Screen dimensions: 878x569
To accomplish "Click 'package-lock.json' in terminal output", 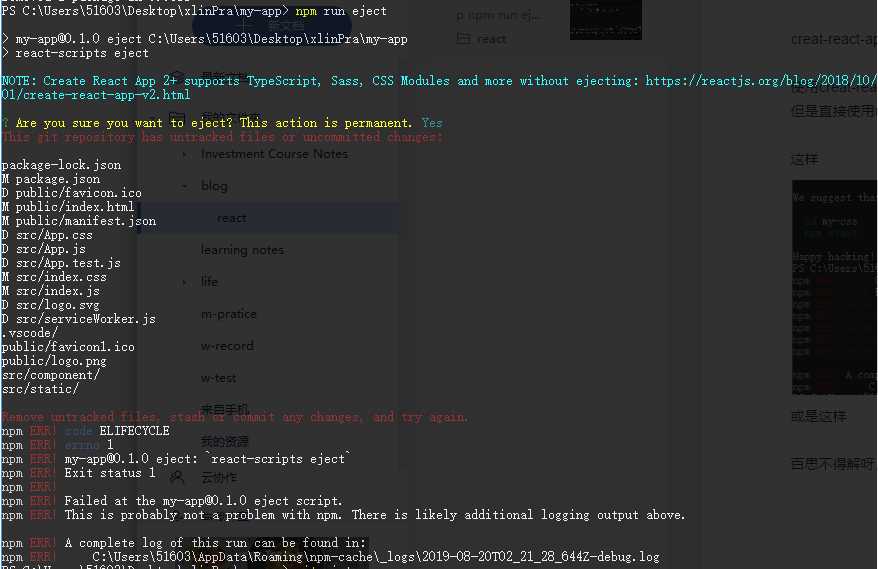I will (61, 165).
